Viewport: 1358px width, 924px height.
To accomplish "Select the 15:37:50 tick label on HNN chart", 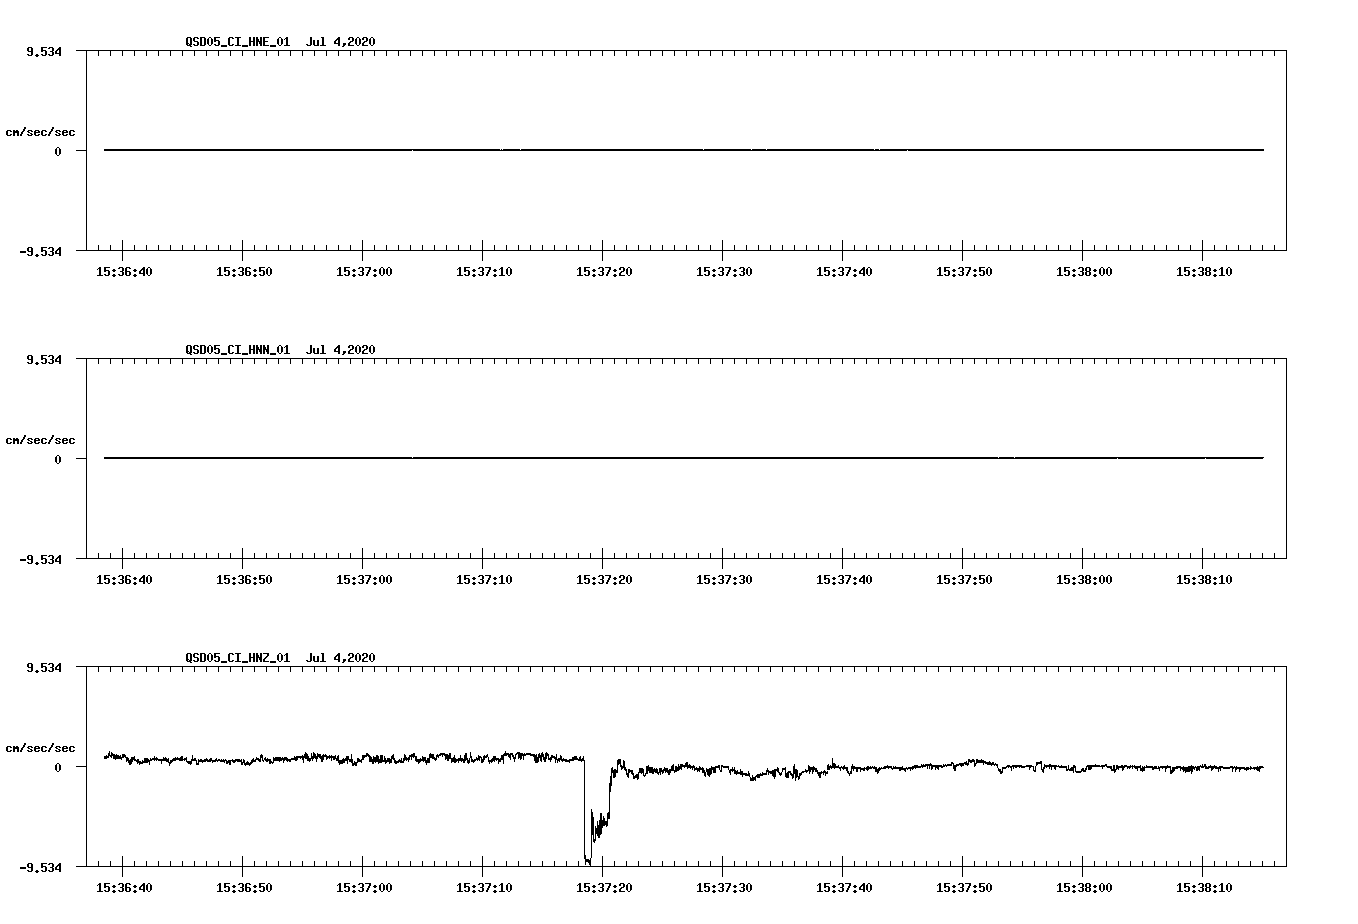I will (x=964, y=580).
